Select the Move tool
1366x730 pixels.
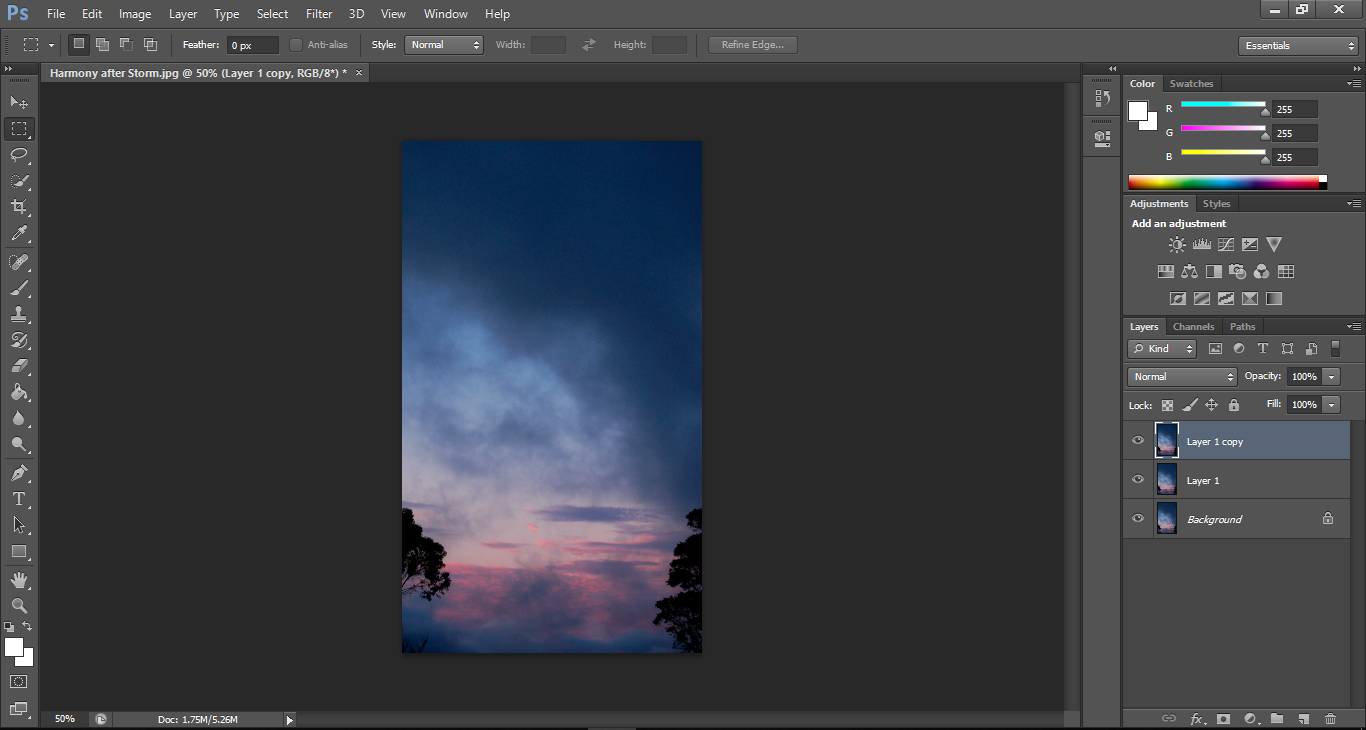(x=19, y=102)
